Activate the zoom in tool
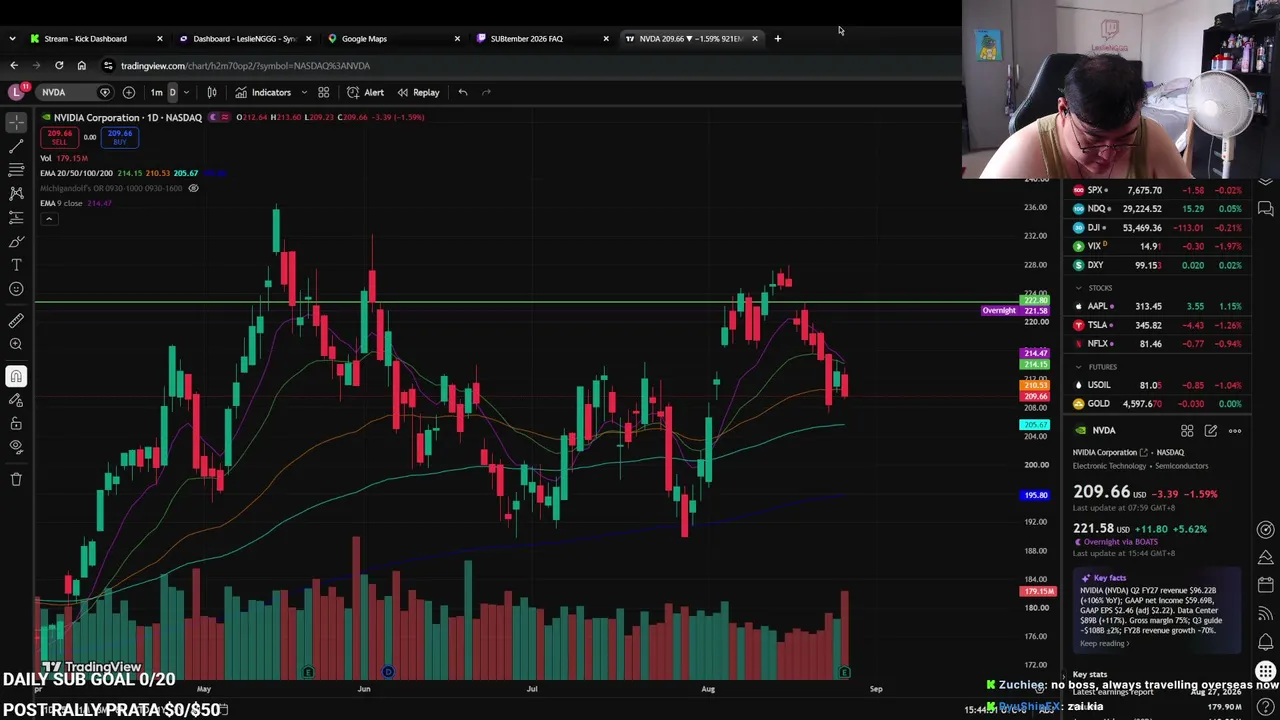 (x=16, y=345)
